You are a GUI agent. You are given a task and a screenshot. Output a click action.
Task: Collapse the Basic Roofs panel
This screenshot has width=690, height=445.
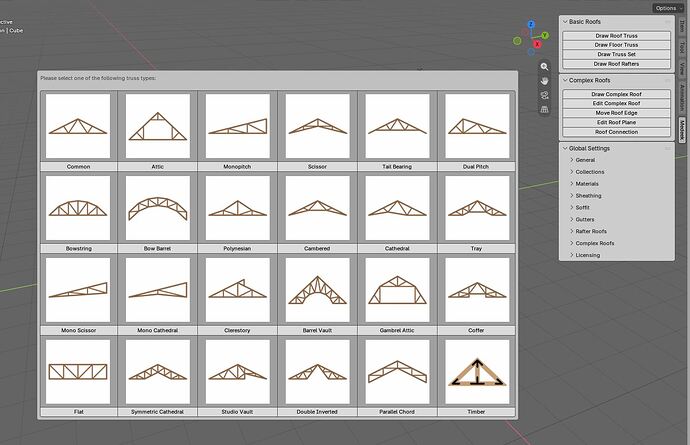click(565, 22)
